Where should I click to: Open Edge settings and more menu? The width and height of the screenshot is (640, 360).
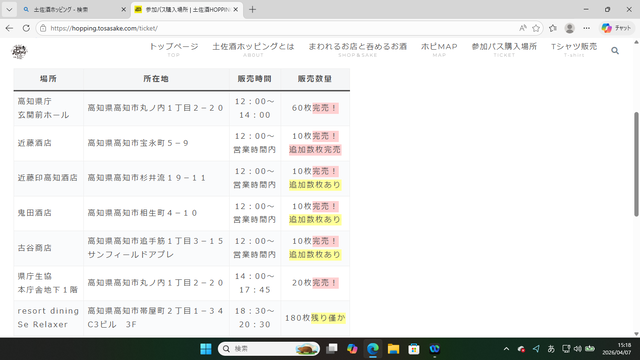pyautogui.click(x=586, y=28)
